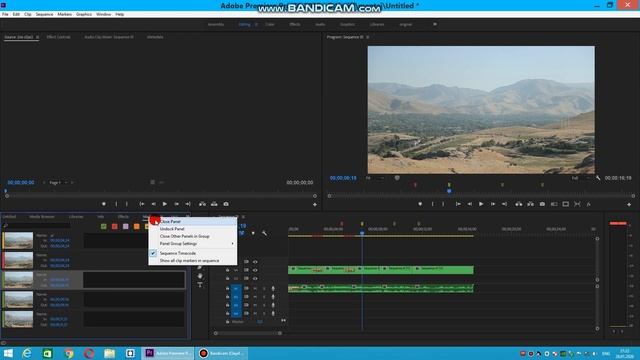Play the Program monitor sequence
Viewport: 640px width, 360px height.
[x=481, y=204]
